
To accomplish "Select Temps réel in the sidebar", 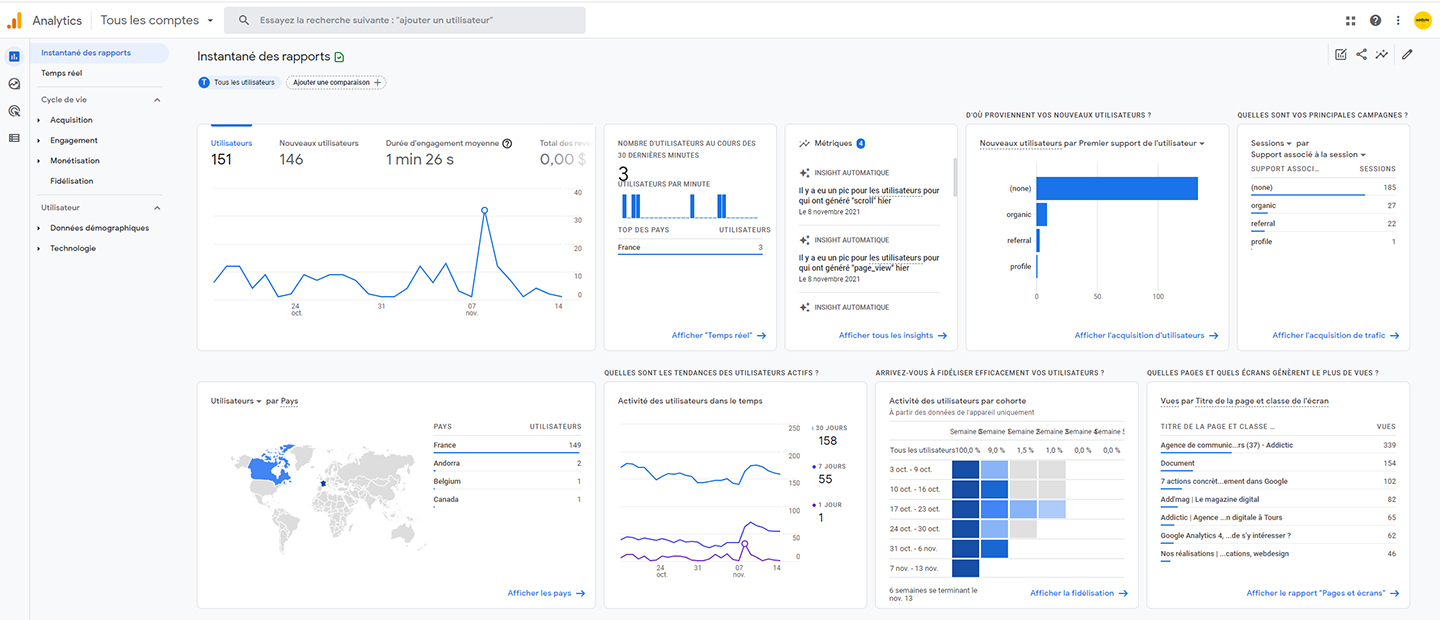I will [x=62, y=73].
